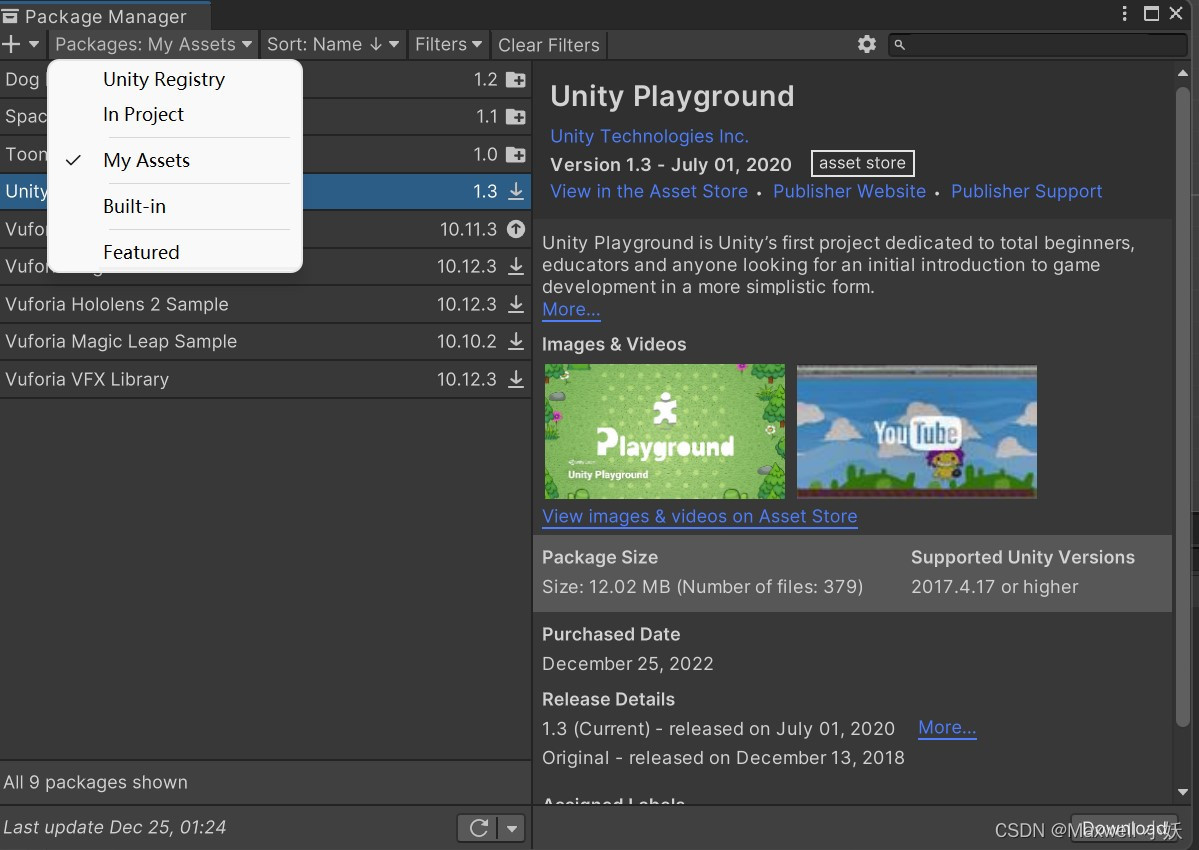Click the Last update Dec 25 status text
Viewport: 1199px width, 850px height.
click(115, 827)
